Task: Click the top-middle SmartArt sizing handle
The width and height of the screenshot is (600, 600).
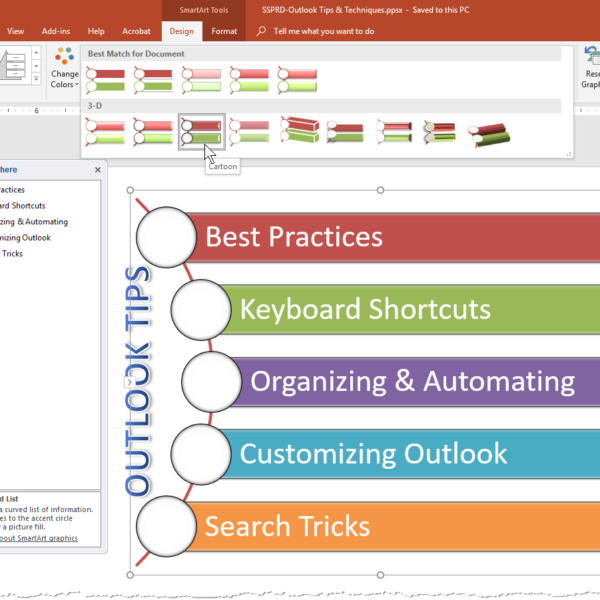Action: (x=380, y=190)
